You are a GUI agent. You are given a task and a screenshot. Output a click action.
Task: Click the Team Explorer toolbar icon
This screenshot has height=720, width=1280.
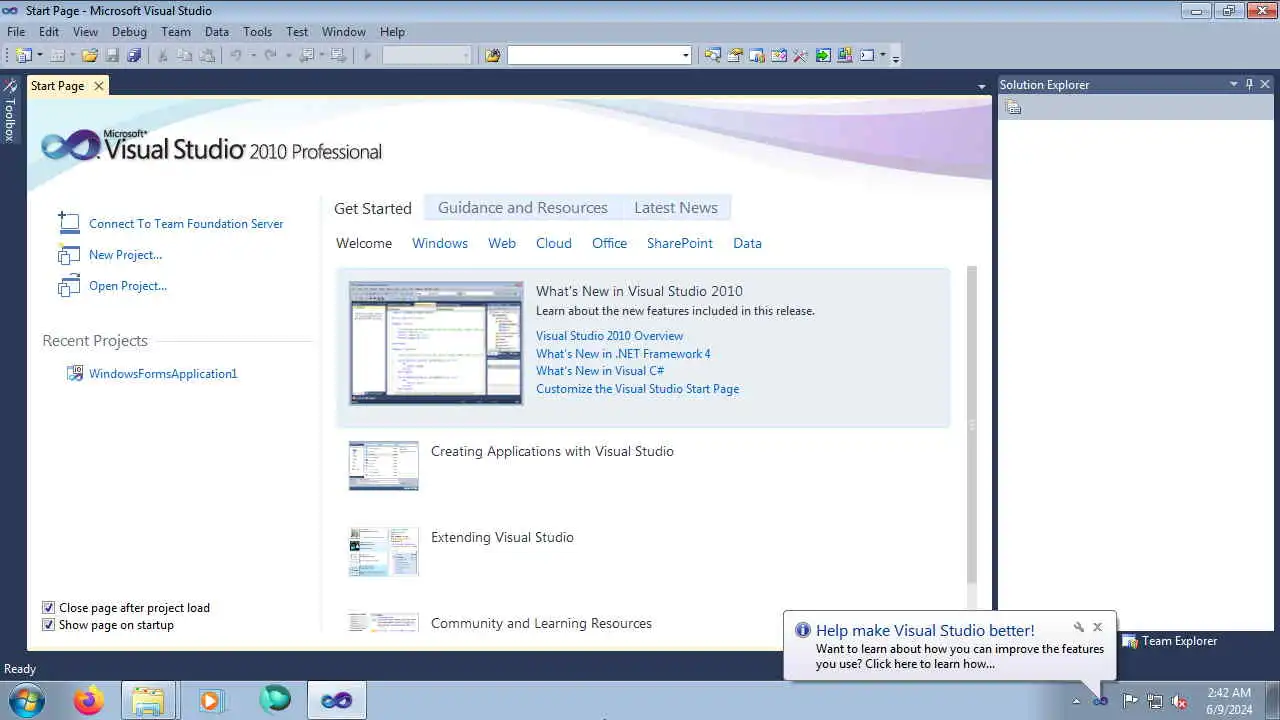coord(757,56)
